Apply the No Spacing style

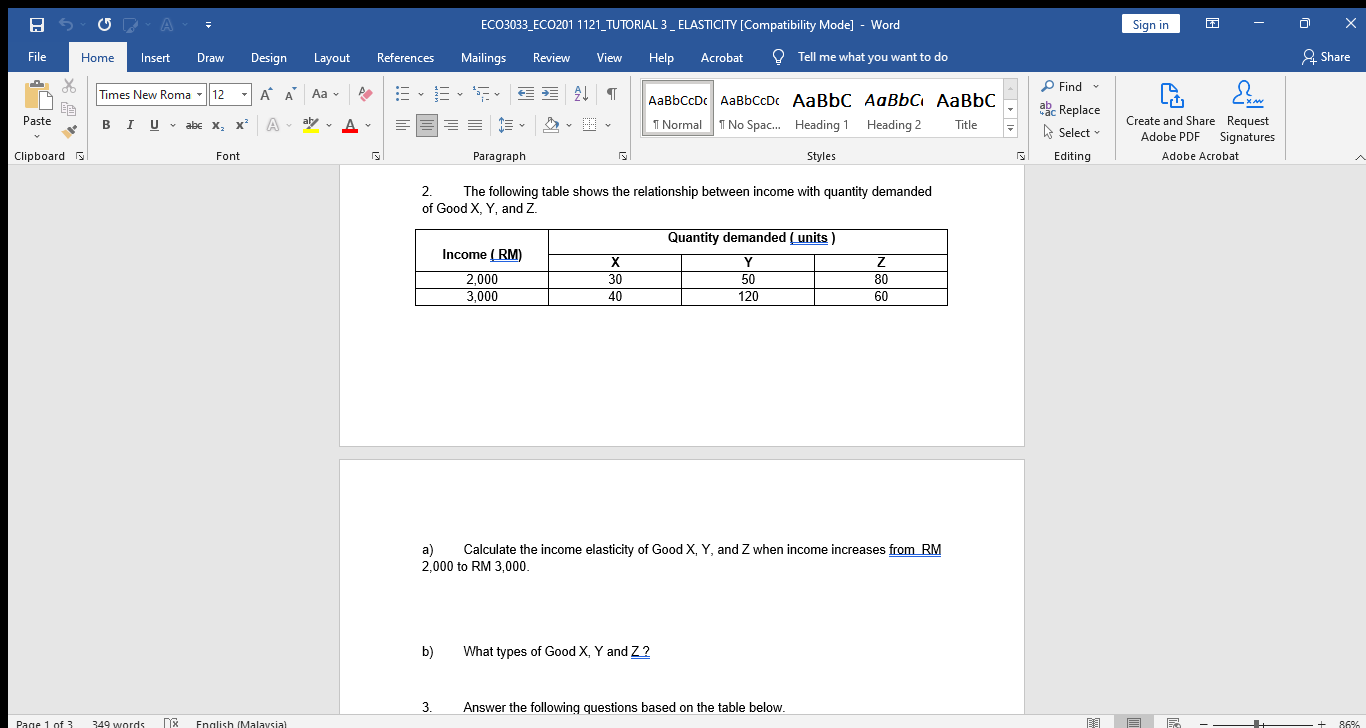click(x=749, y=110)
